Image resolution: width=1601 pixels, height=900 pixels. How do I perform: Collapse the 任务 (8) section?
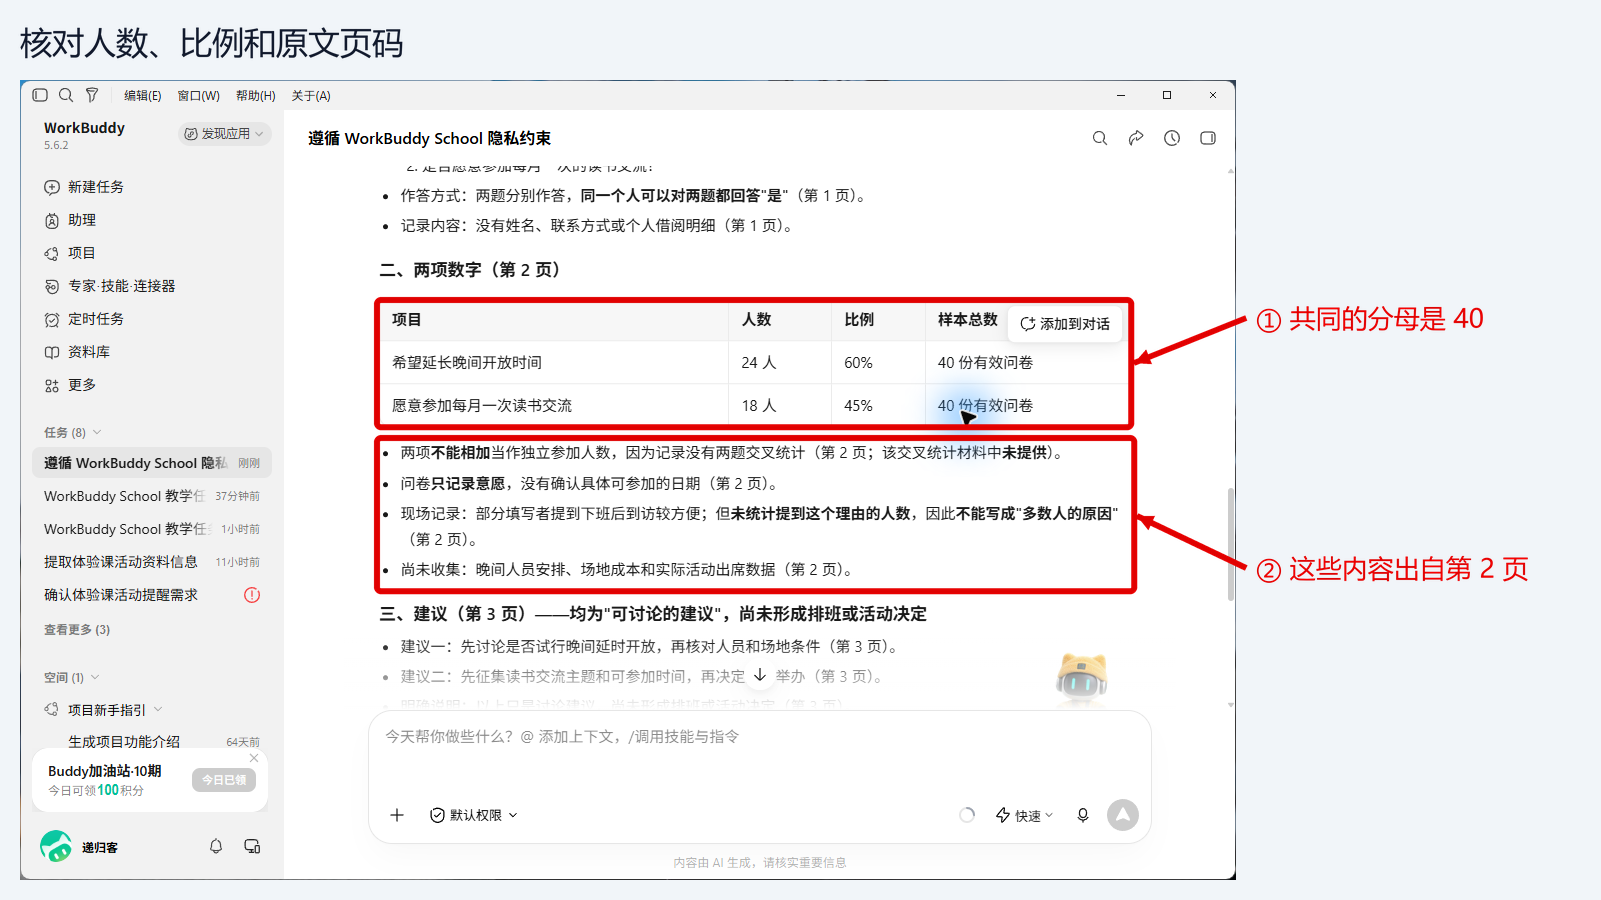click(73, 433)
